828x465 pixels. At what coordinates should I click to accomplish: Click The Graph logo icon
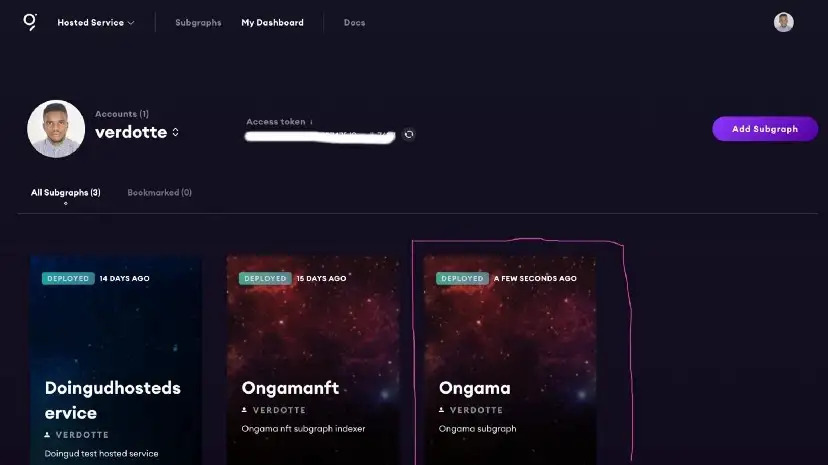30,22
